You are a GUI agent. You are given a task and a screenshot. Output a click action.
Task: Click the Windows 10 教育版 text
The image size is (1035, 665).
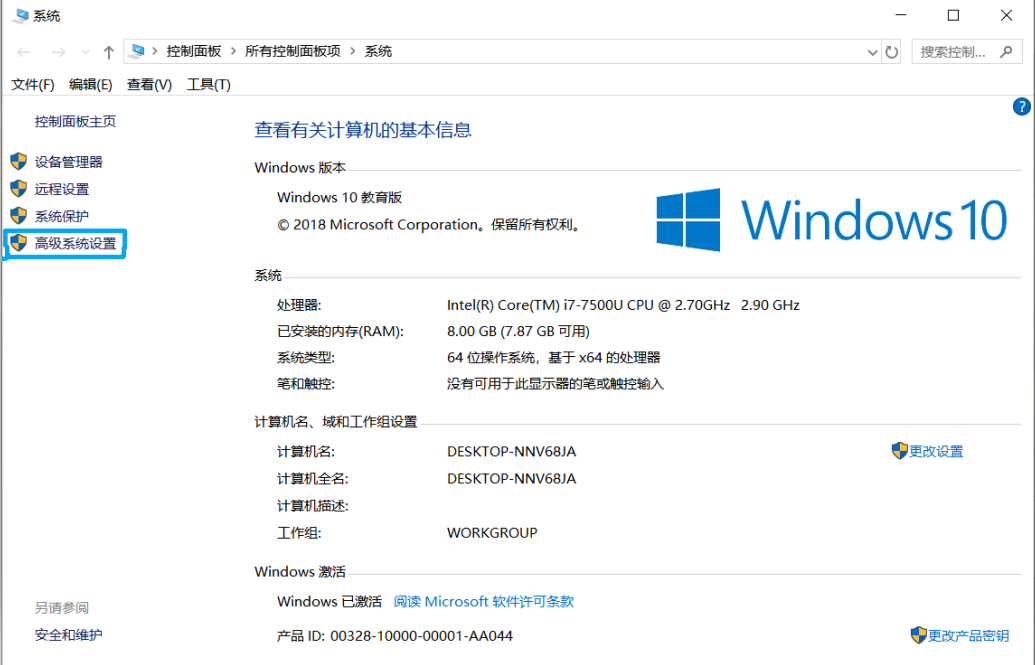click(x=339, y=197)
